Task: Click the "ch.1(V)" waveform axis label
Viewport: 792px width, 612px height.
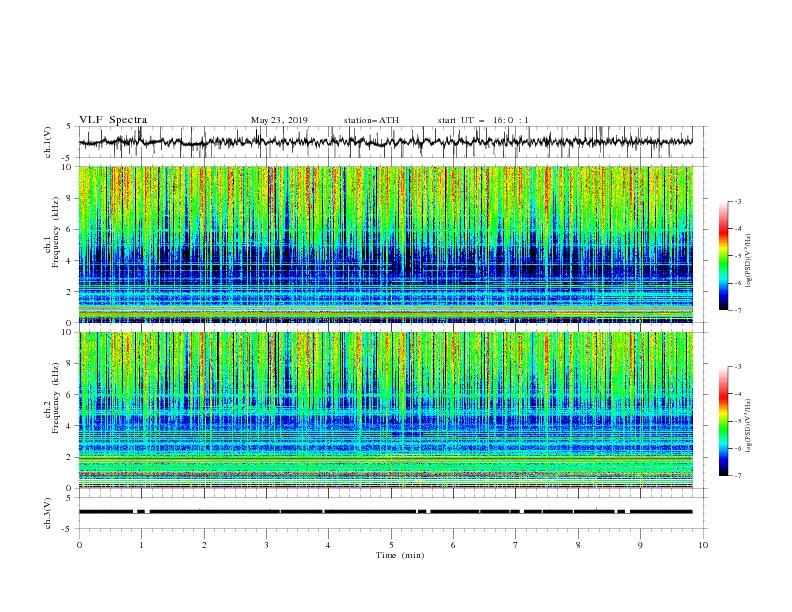Action: coord(48,142)
